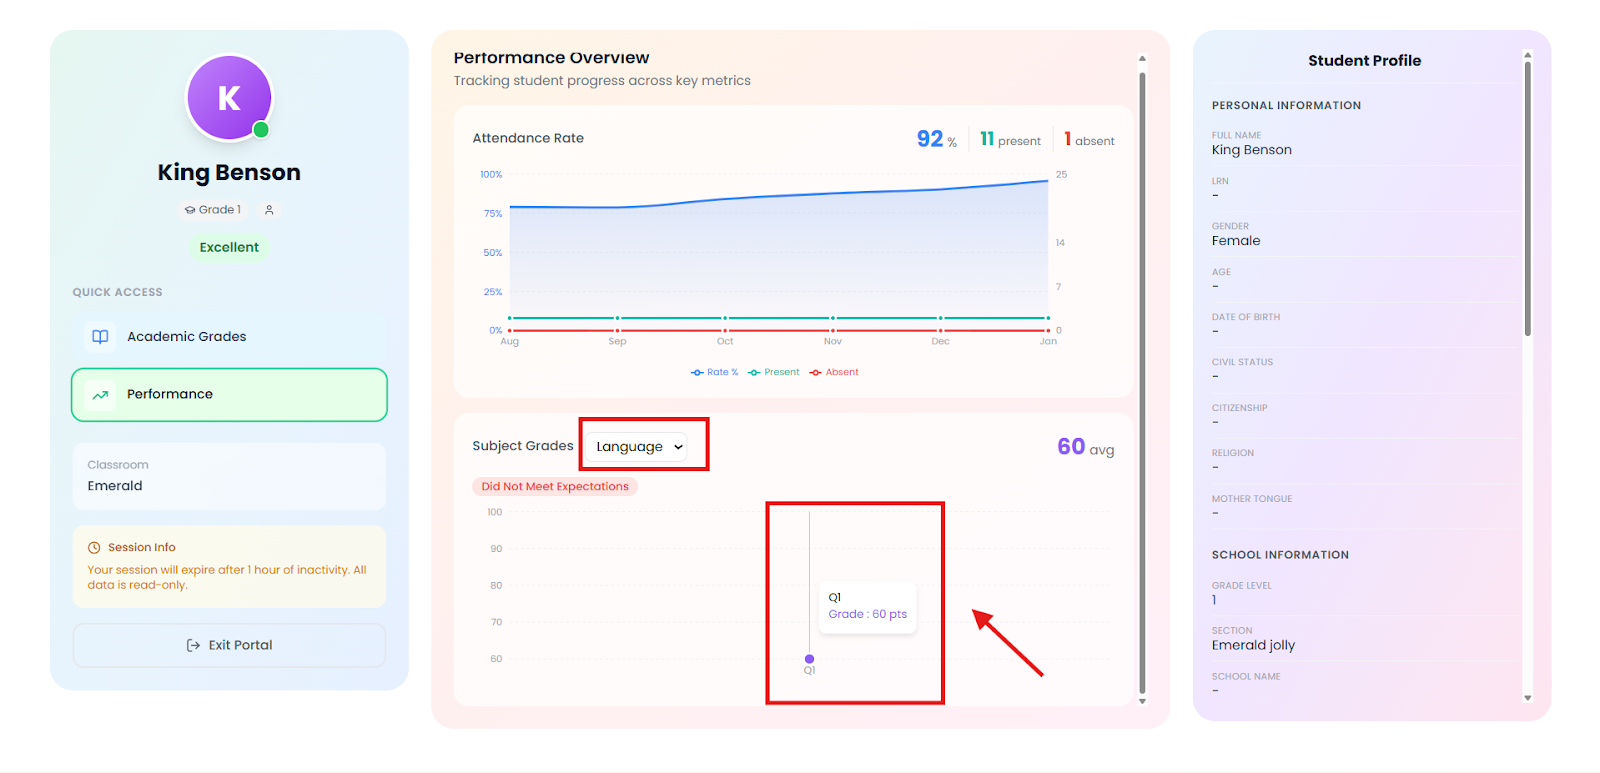Click the trend arrow icon beside Performance

click(x=100, y=395)
